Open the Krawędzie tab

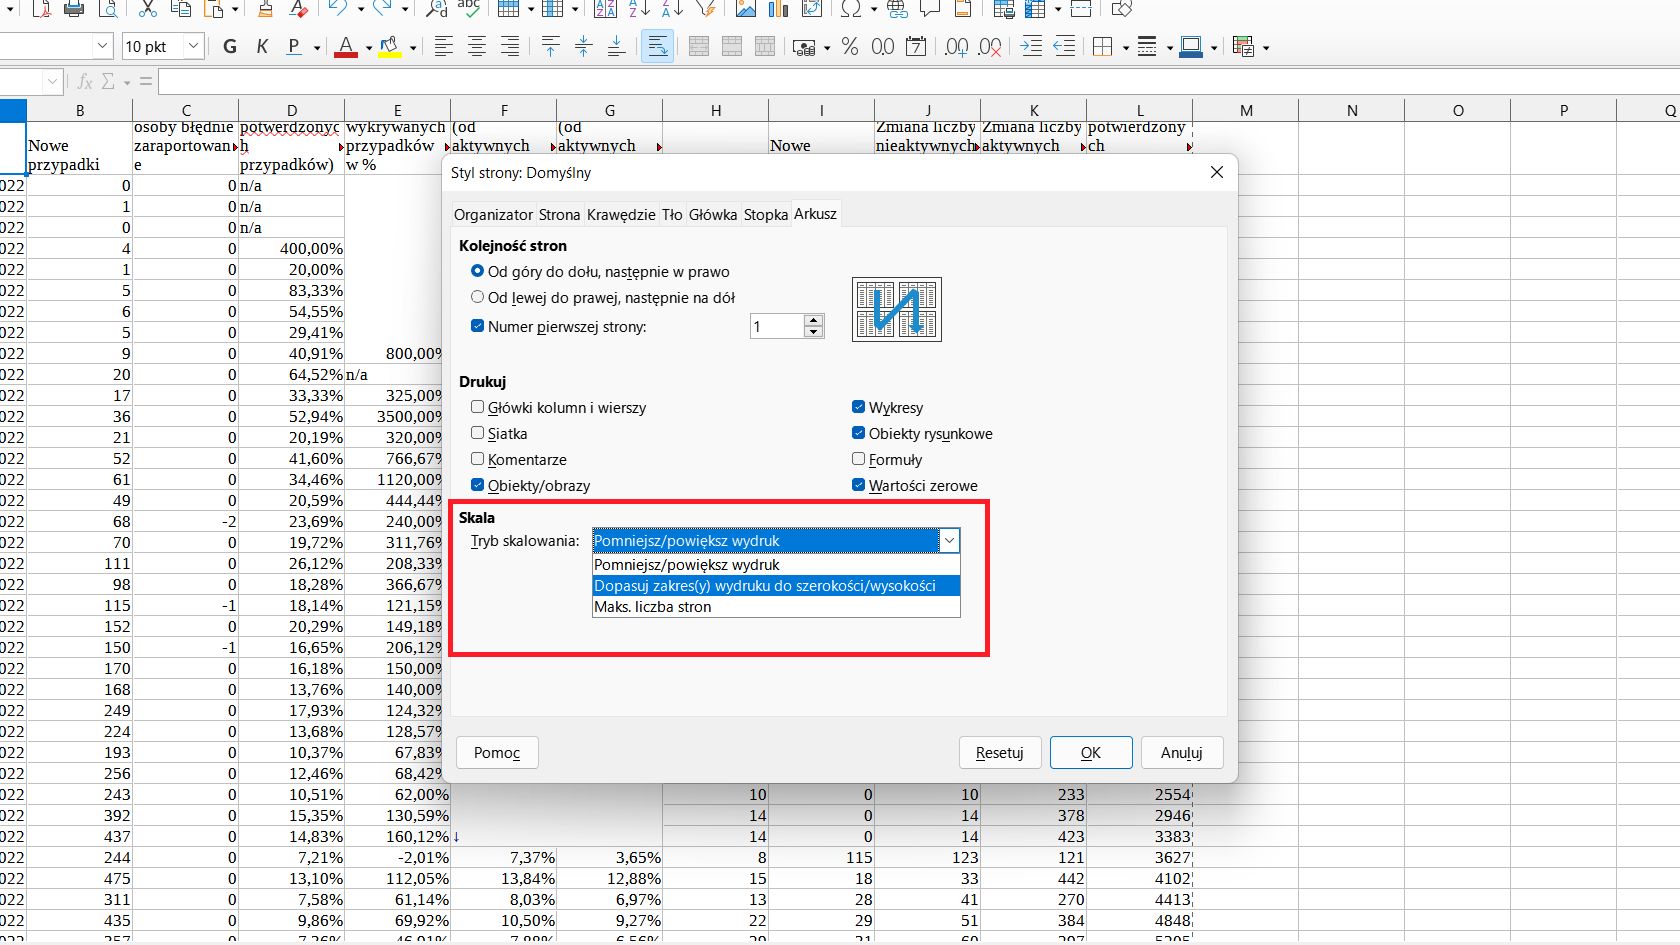pos(621,215)
